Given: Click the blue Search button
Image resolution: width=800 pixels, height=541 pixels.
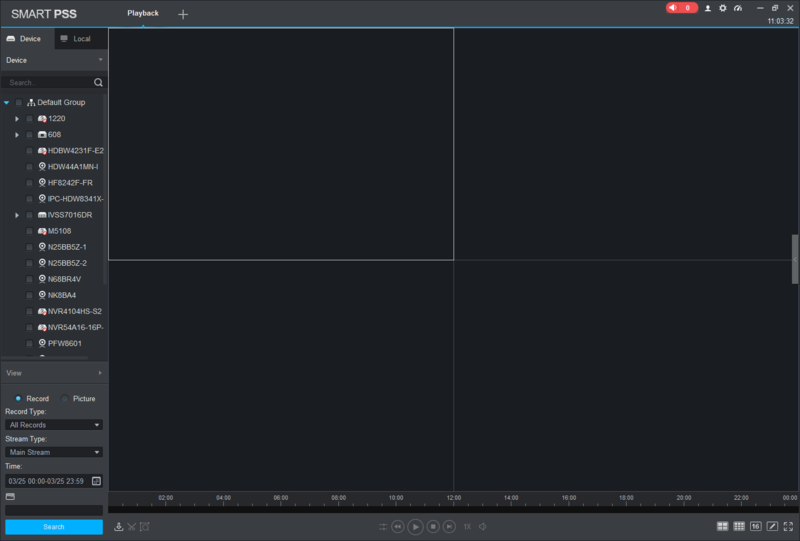Looking at the screenshot, I should click(54, 527).
